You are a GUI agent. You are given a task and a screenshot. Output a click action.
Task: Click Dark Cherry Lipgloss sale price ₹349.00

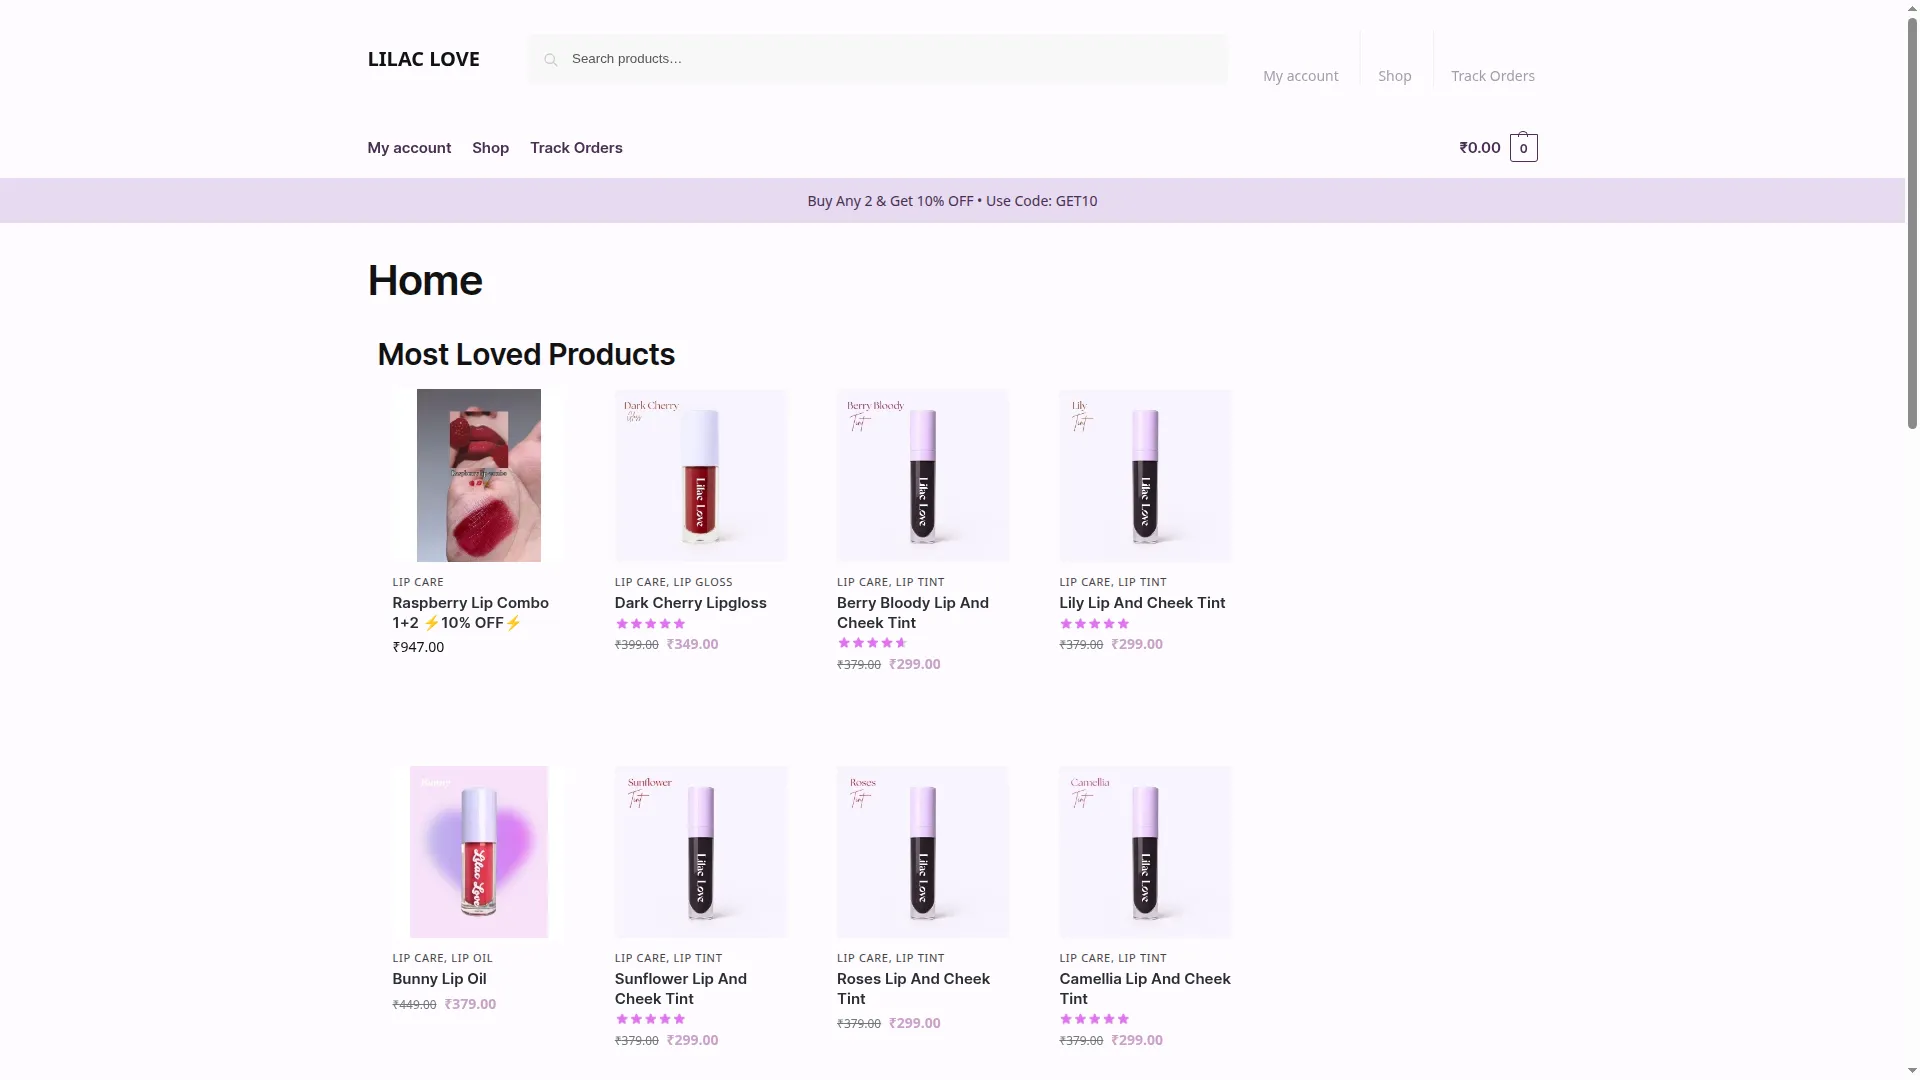[x=692, y=644]
